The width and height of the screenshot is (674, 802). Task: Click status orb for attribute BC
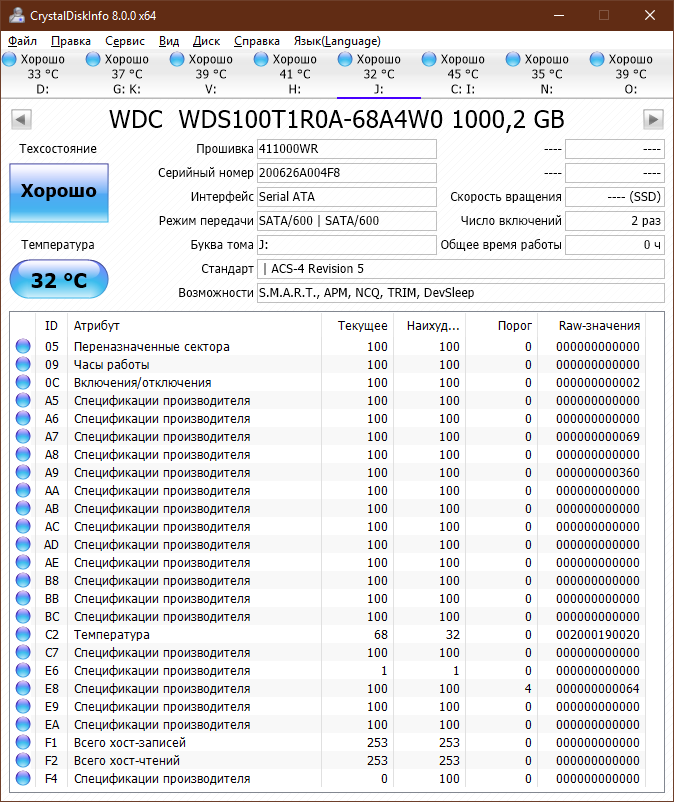coord(23,616)
